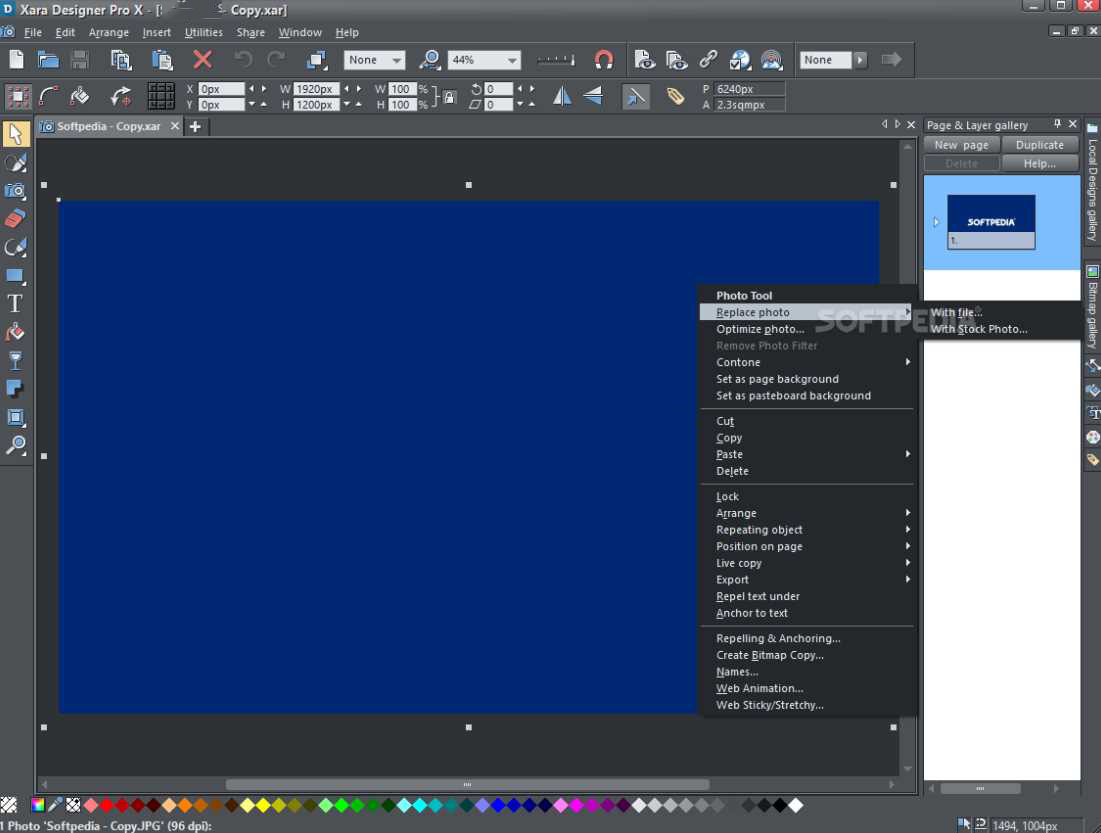
Task: Open the Arrange menu in menubar
Action: point(109,32)
